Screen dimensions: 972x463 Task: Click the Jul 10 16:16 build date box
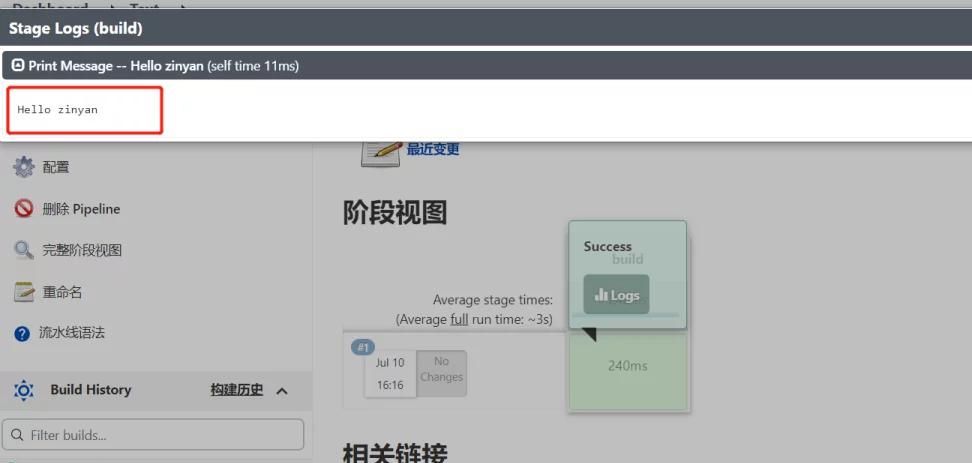coord(390,373)
